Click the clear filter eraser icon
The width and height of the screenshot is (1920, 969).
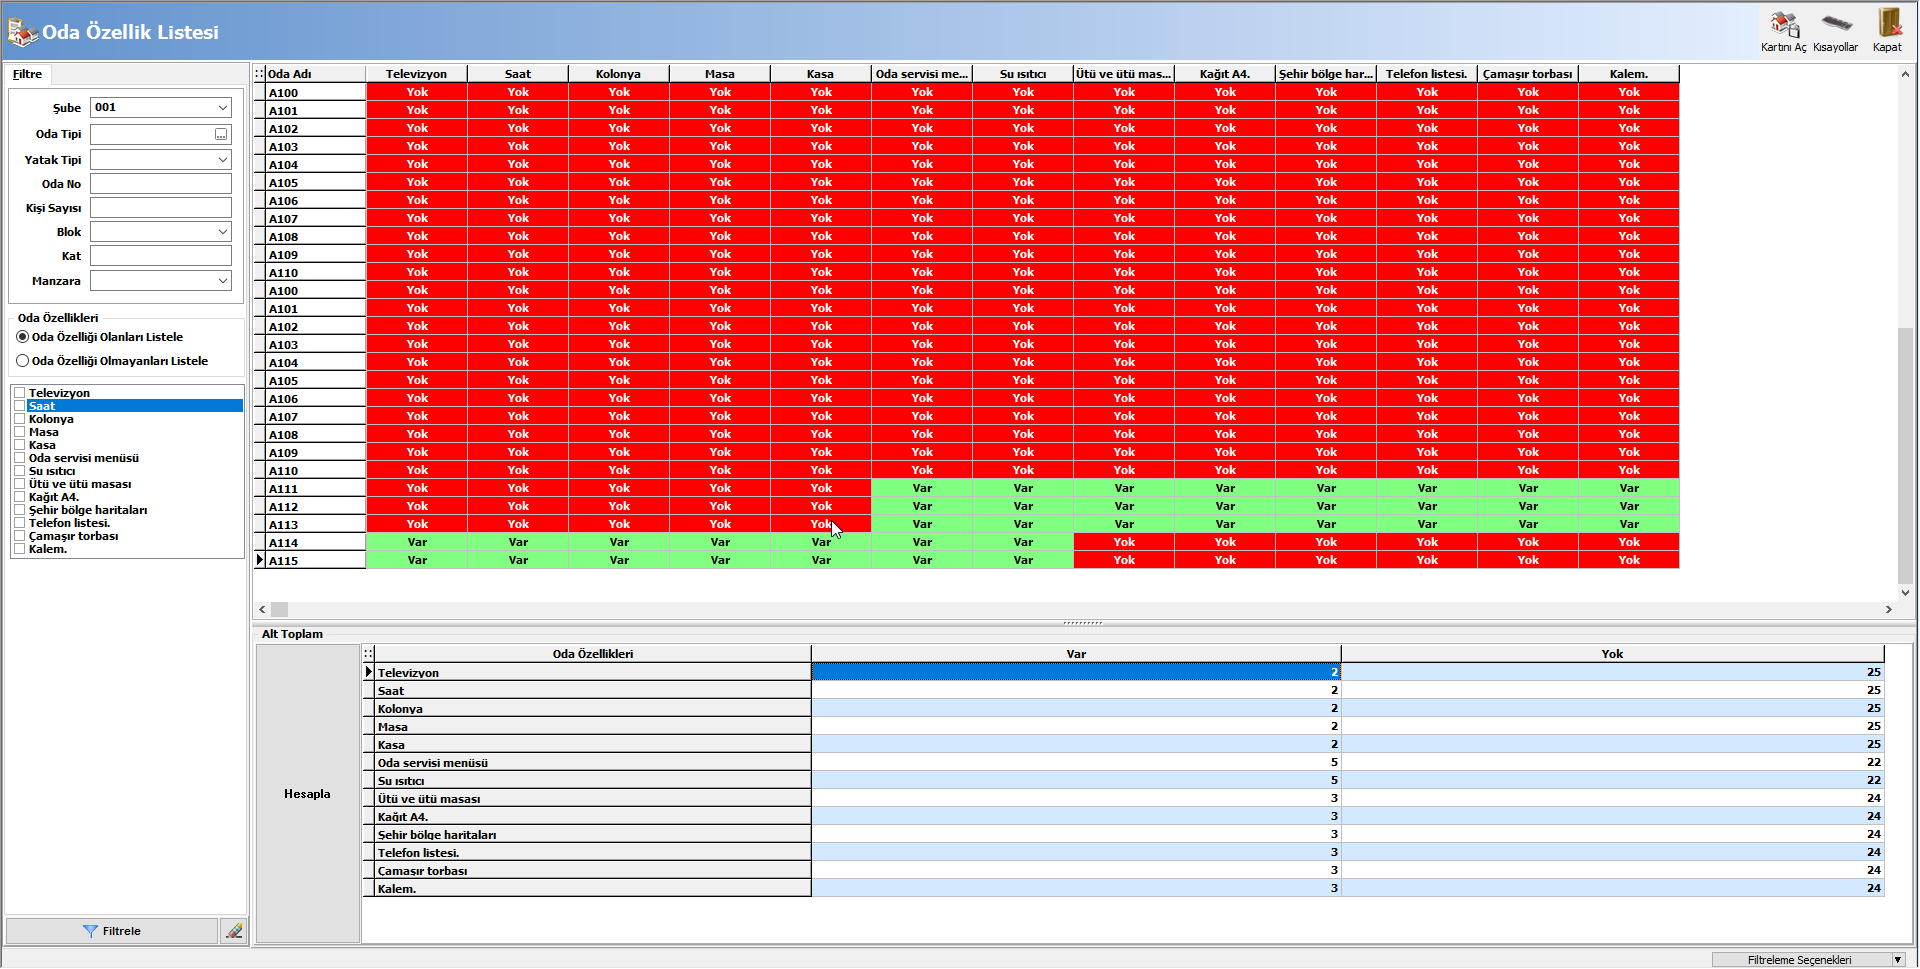pos(234,931)
